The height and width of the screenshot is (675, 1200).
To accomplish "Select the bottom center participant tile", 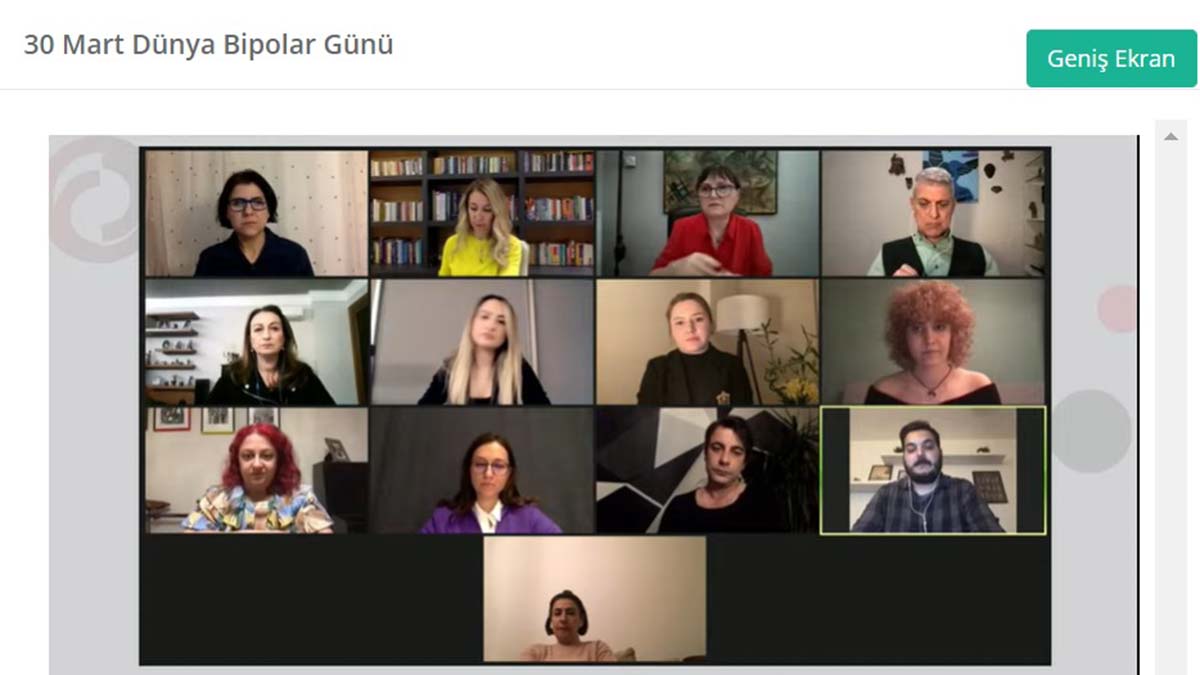I will tap(595, 599).
